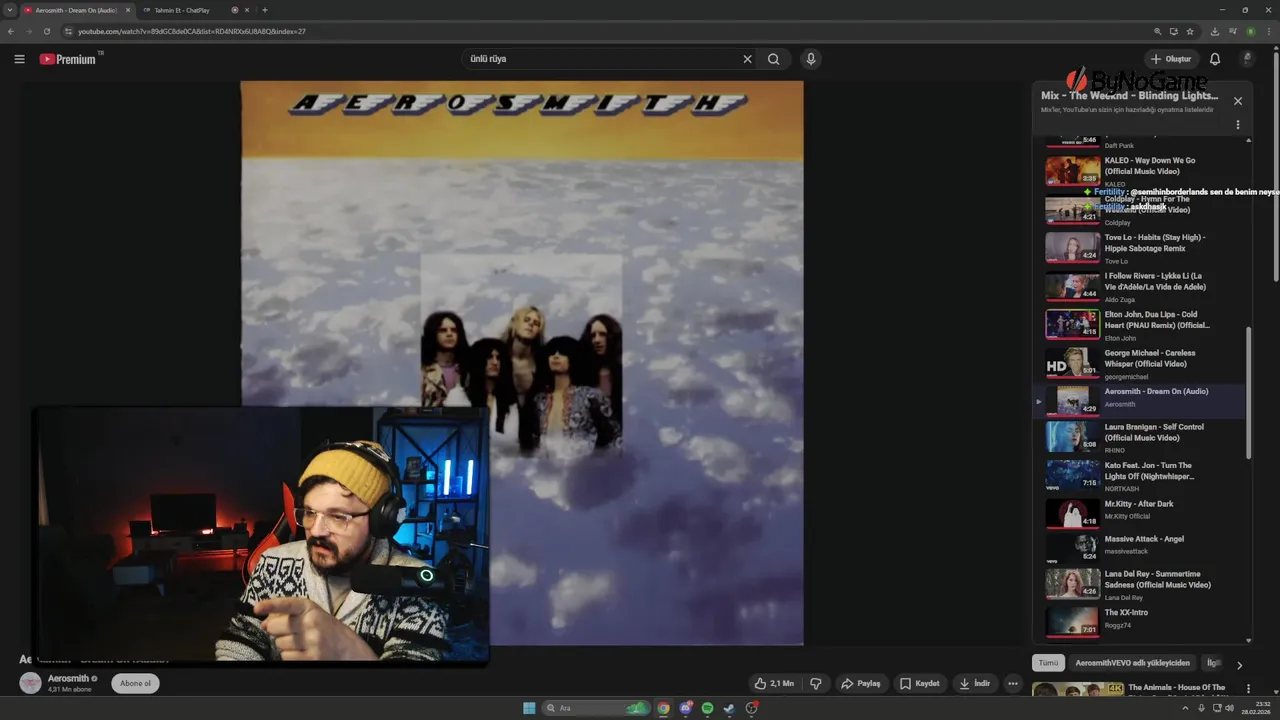1280x720 pixels.
Task: Play Mr.Kitty - After Dark
Action: (x=1140, y=513)
